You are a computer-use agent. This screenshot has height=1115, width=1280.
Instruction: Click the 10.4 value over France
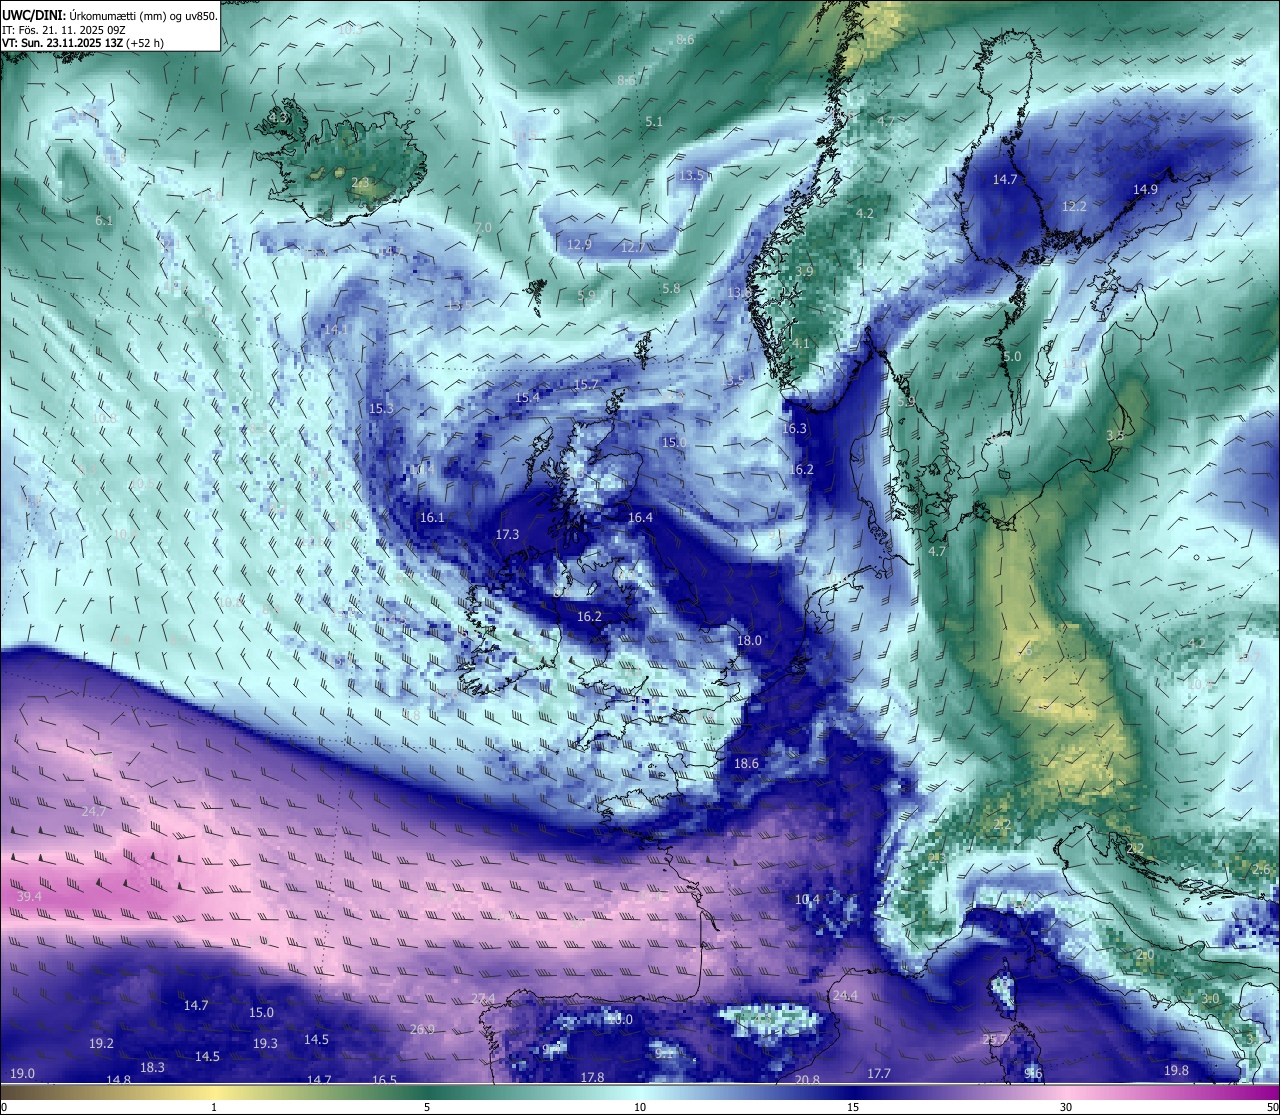coord(807,899)
